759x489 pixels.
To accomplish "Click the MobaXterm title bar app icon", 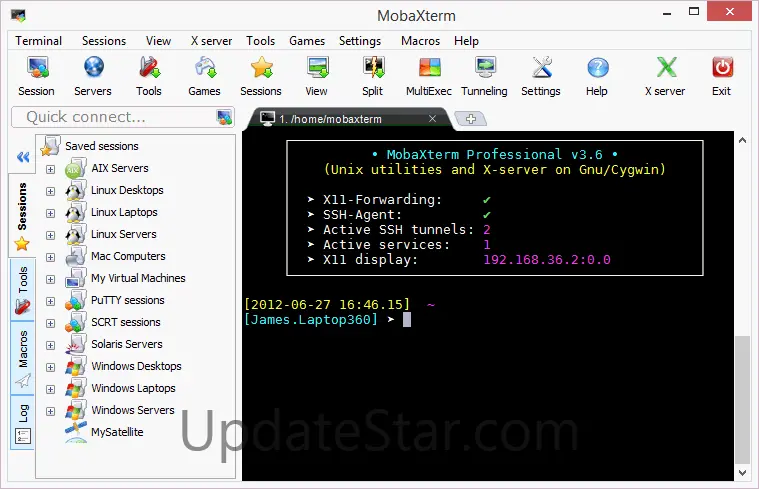I will point(18,15).
